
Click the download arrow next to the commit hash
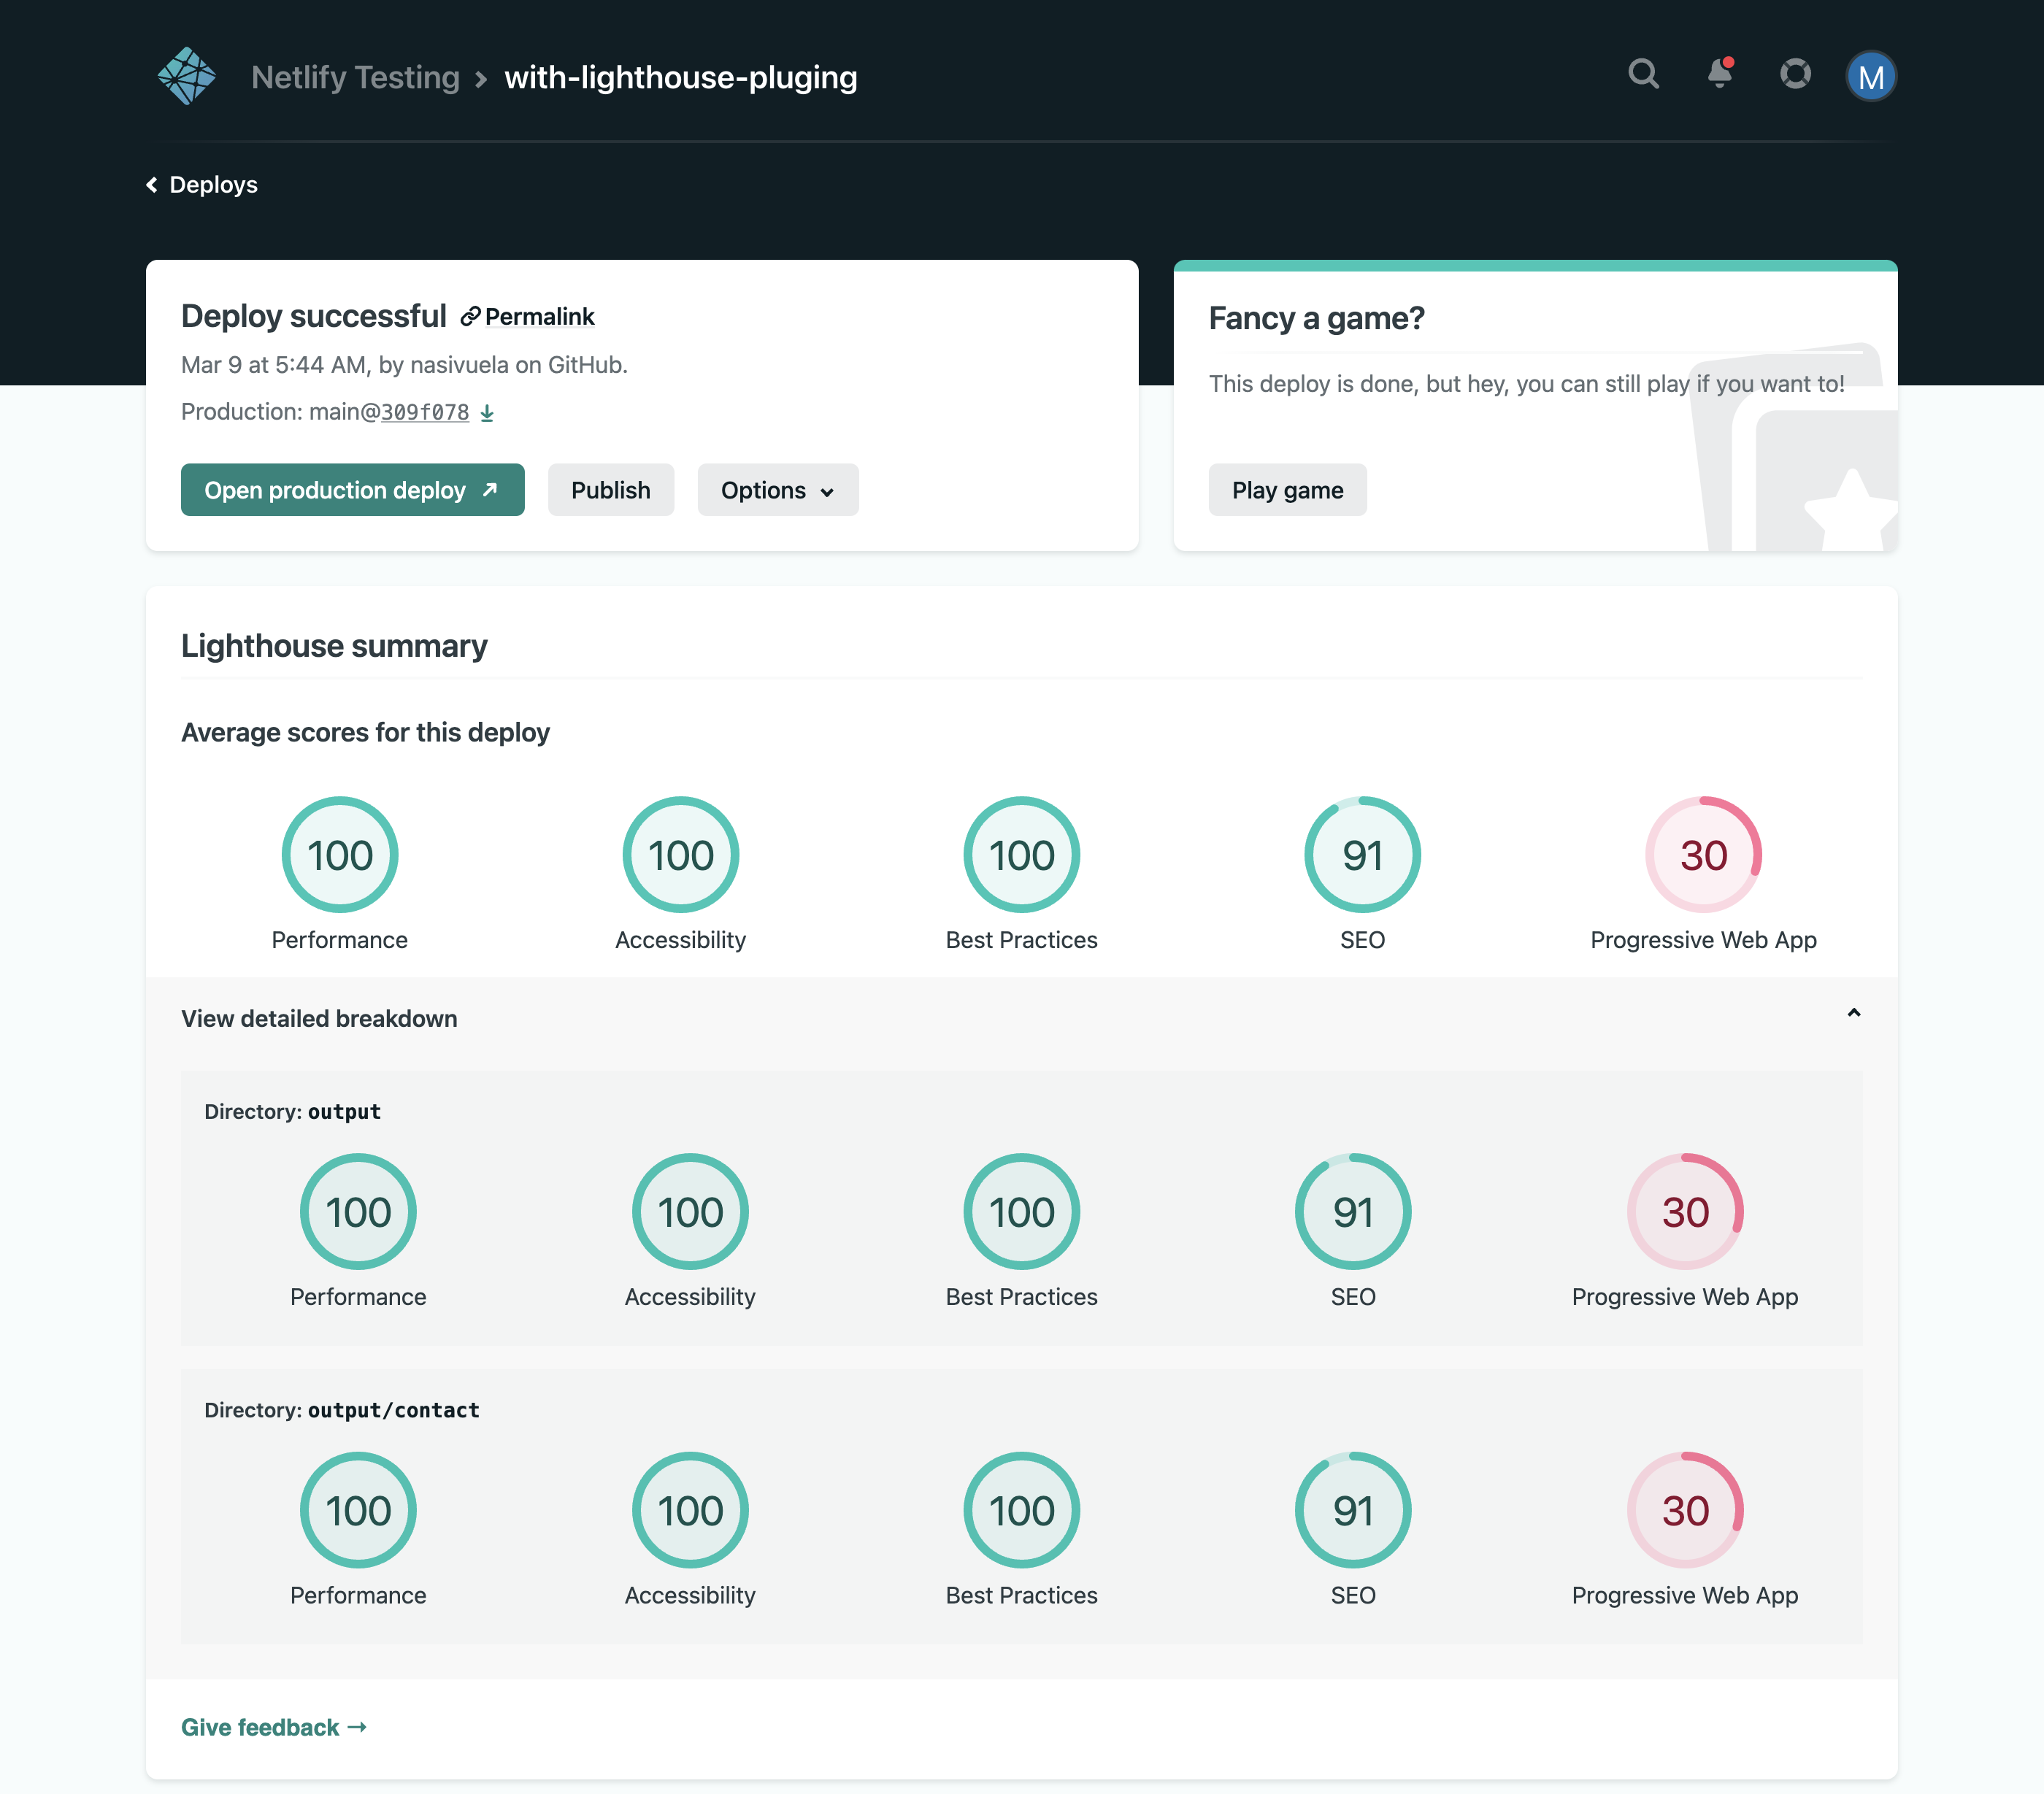click(487, 413)
